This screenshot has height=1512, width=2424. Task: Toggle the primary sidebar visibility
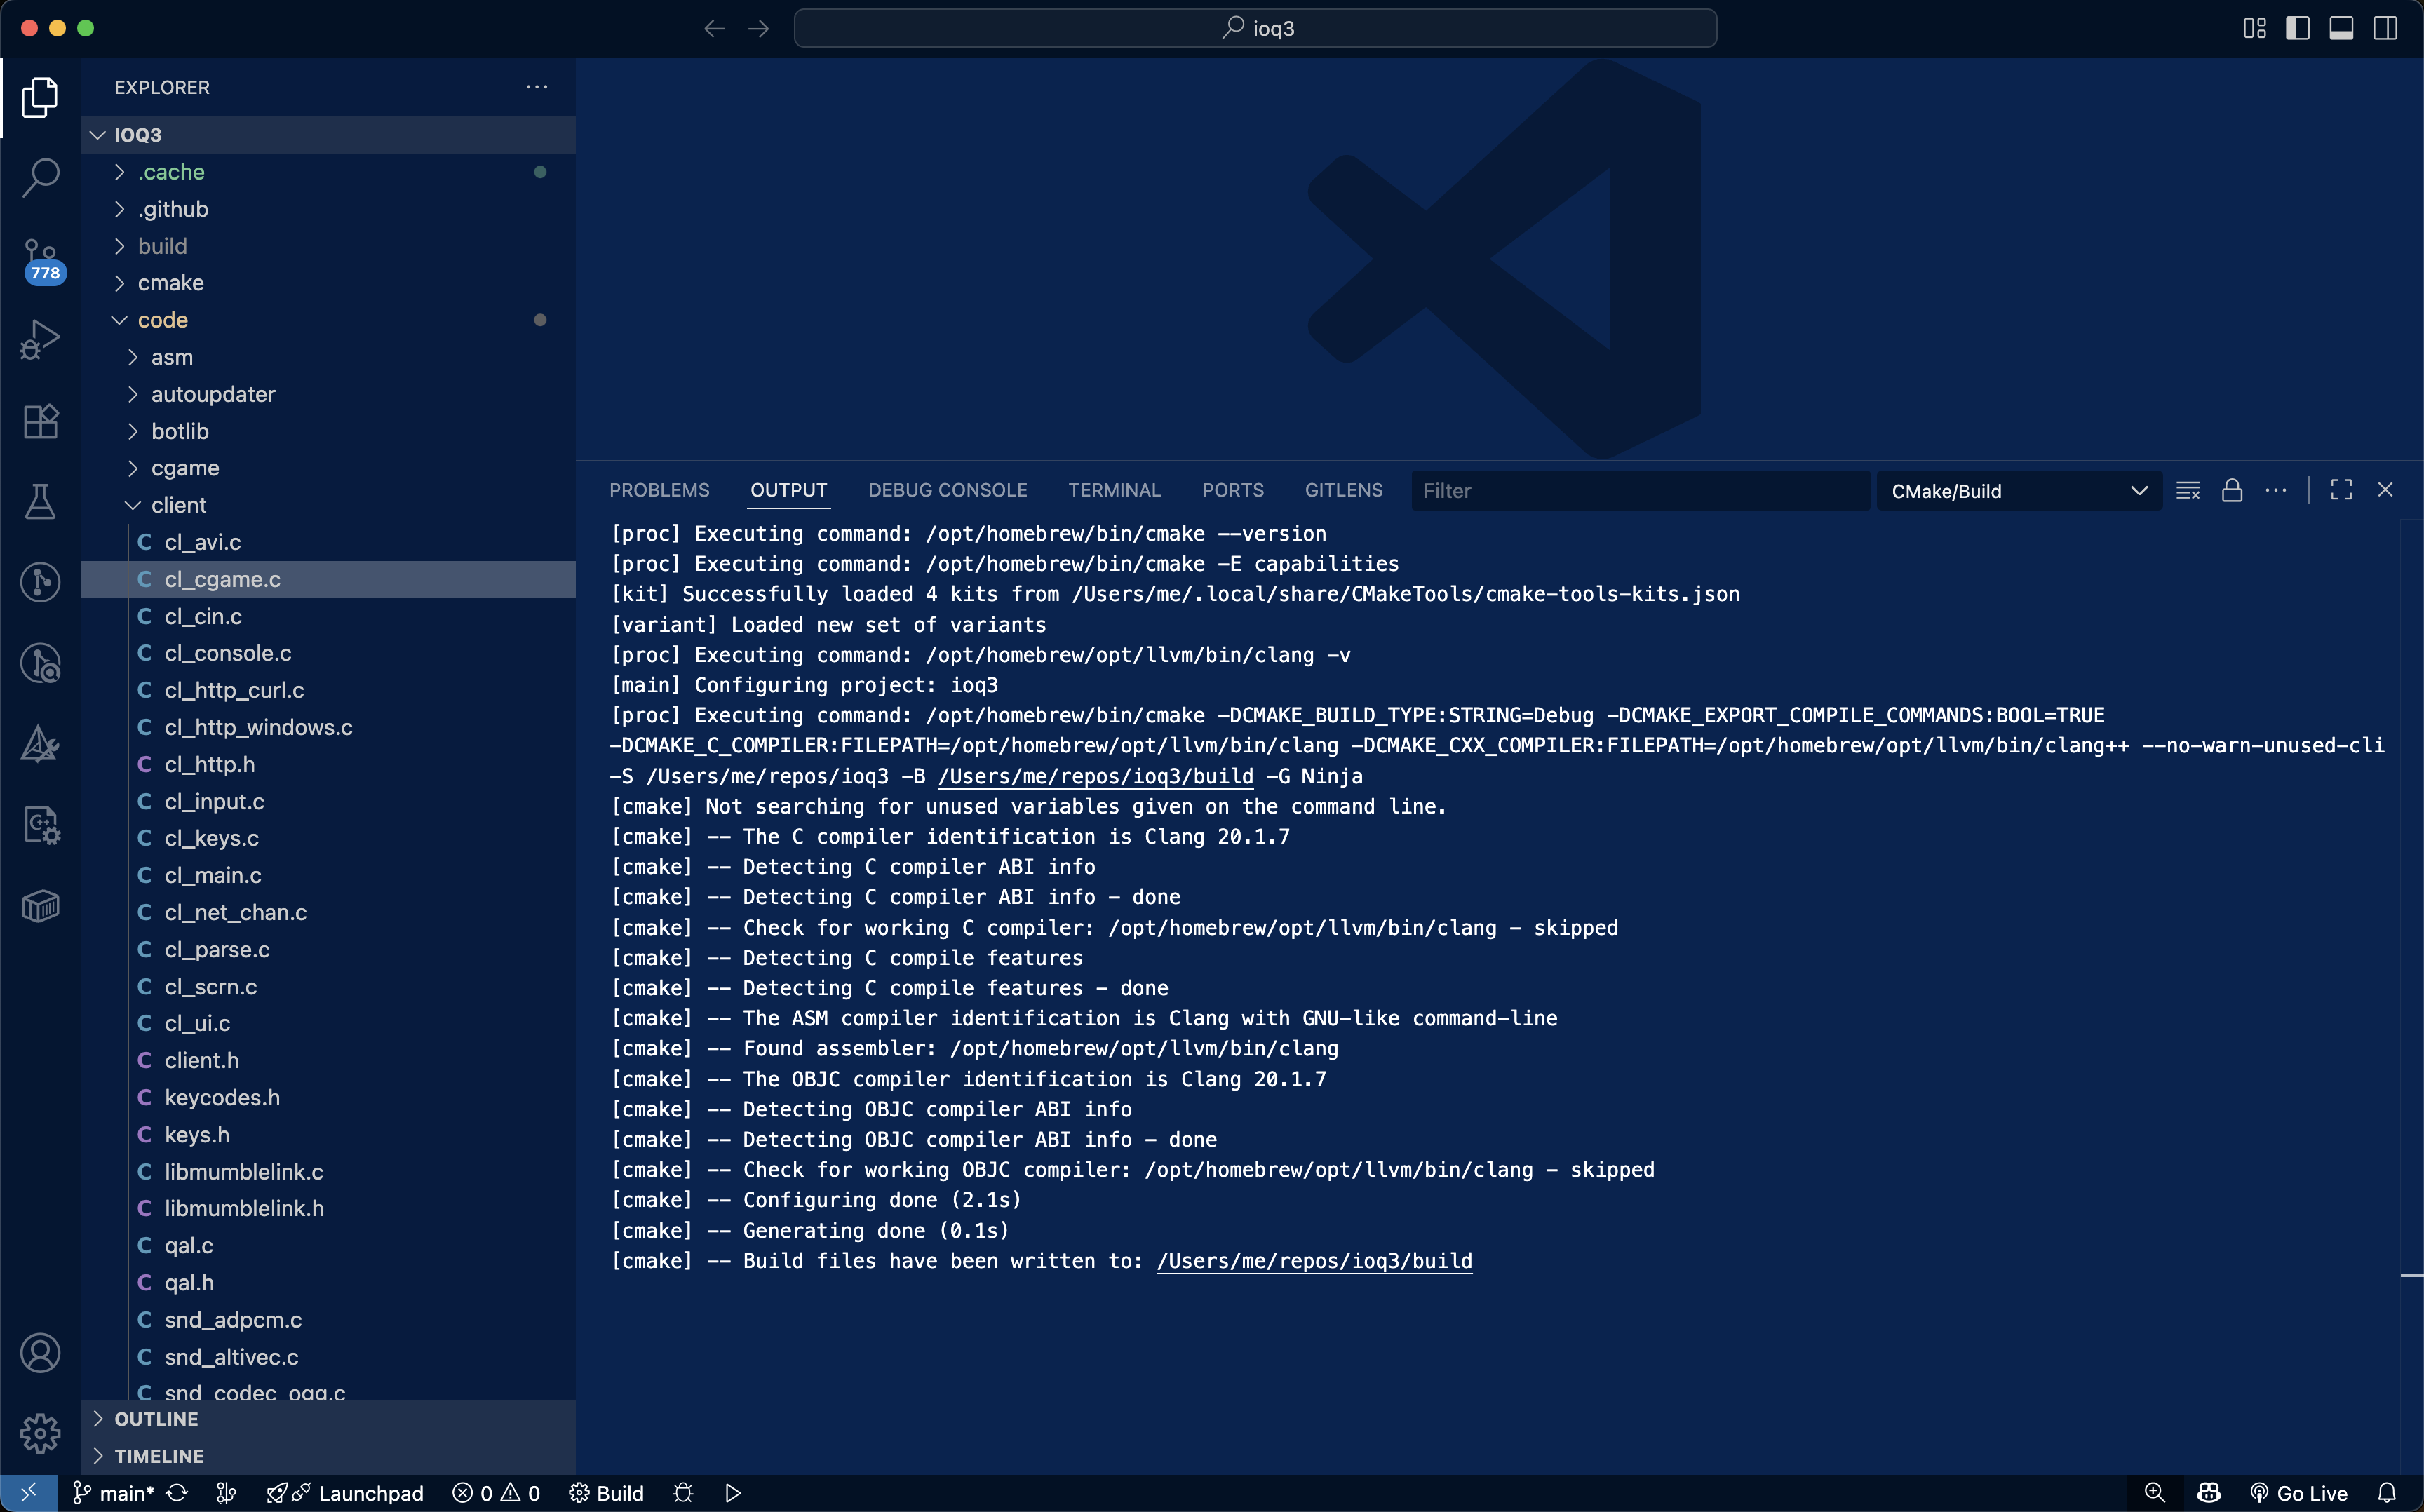(x=2297, y=28)
